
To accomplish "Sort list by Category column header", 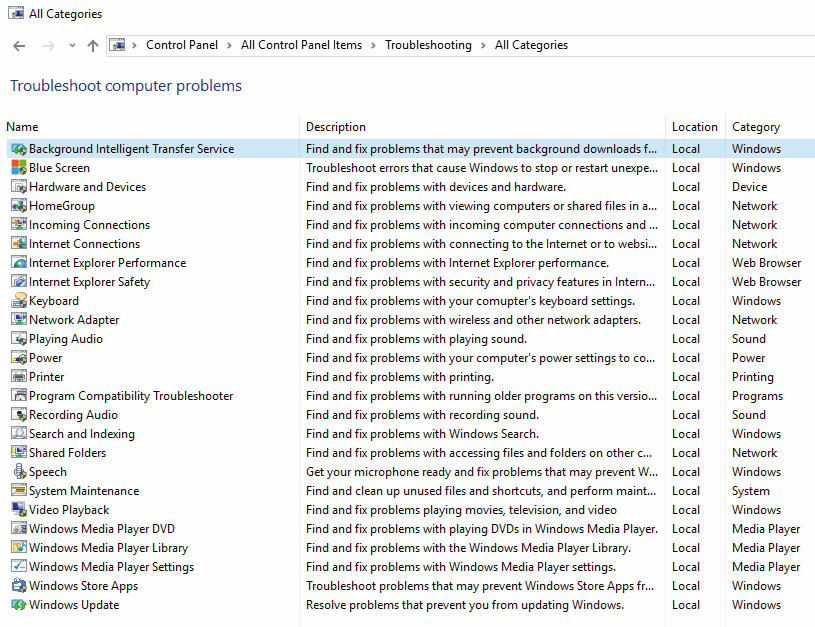I will pyautogui.click(x=756, y=127).
